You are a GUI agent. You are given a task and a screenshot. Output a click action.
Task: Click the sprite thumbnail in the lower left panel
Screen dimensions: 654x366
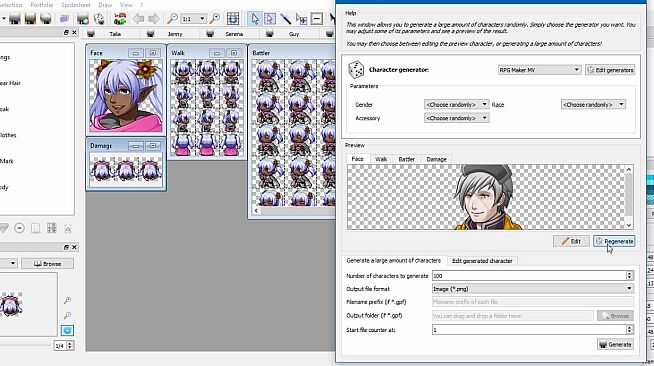pyautogui.click(x=11, y=304)
